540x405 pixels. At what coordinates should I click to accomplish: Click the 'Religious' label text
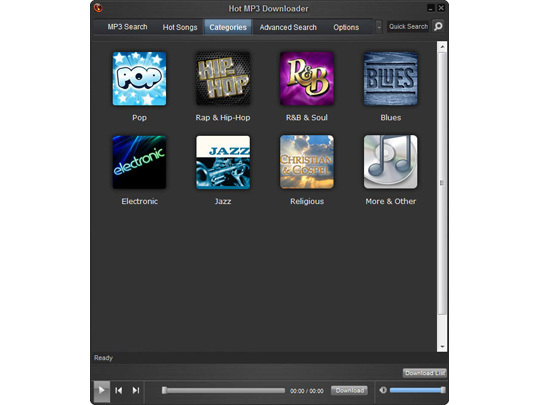[307, 201]
